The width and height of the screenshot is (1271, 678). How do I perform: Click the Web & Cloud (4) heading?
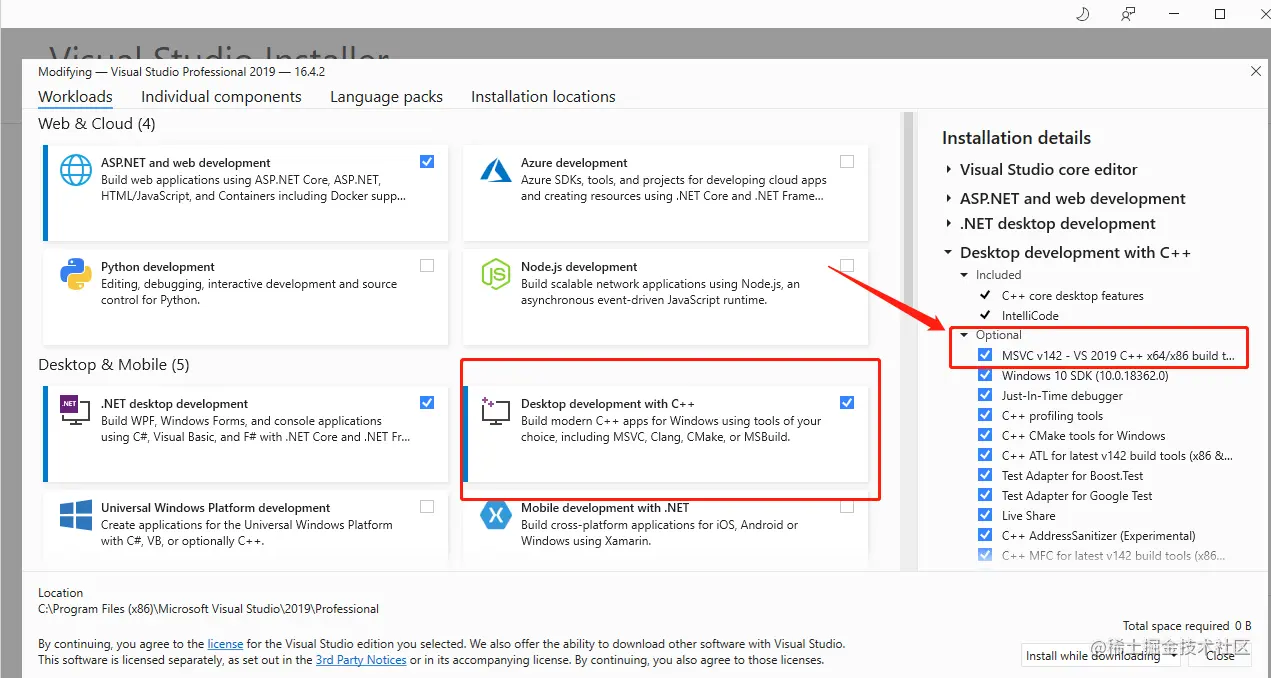pos(96,124)
